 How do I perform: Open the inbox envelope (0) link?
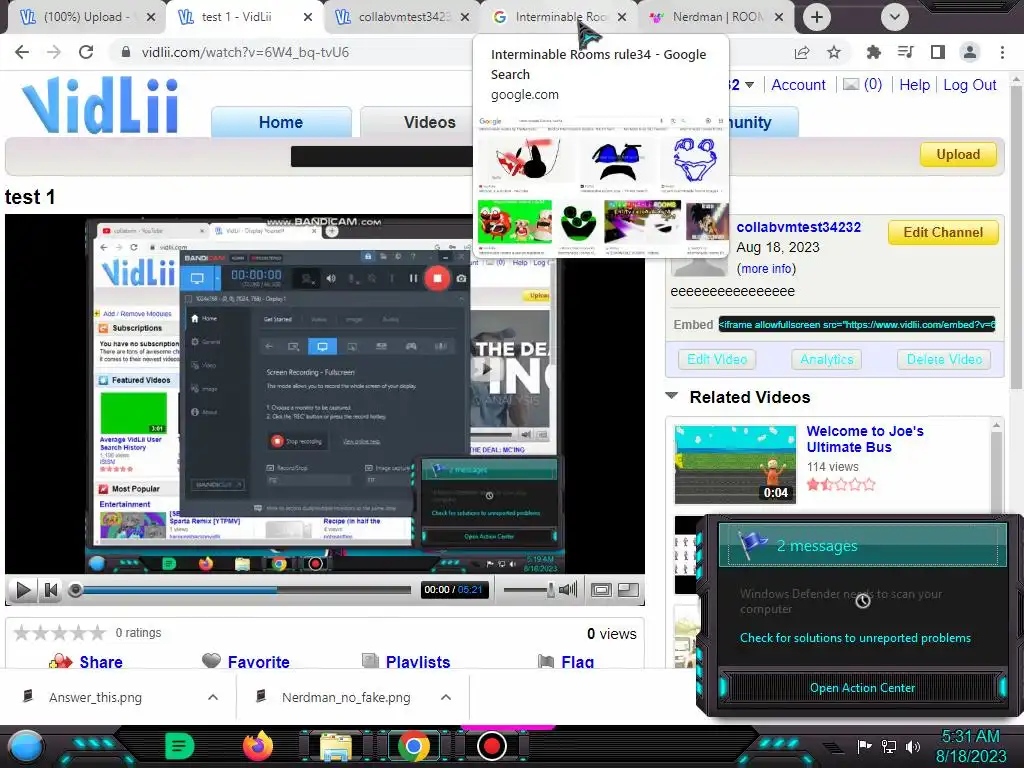pyautogui.click(x=862, y=85)
